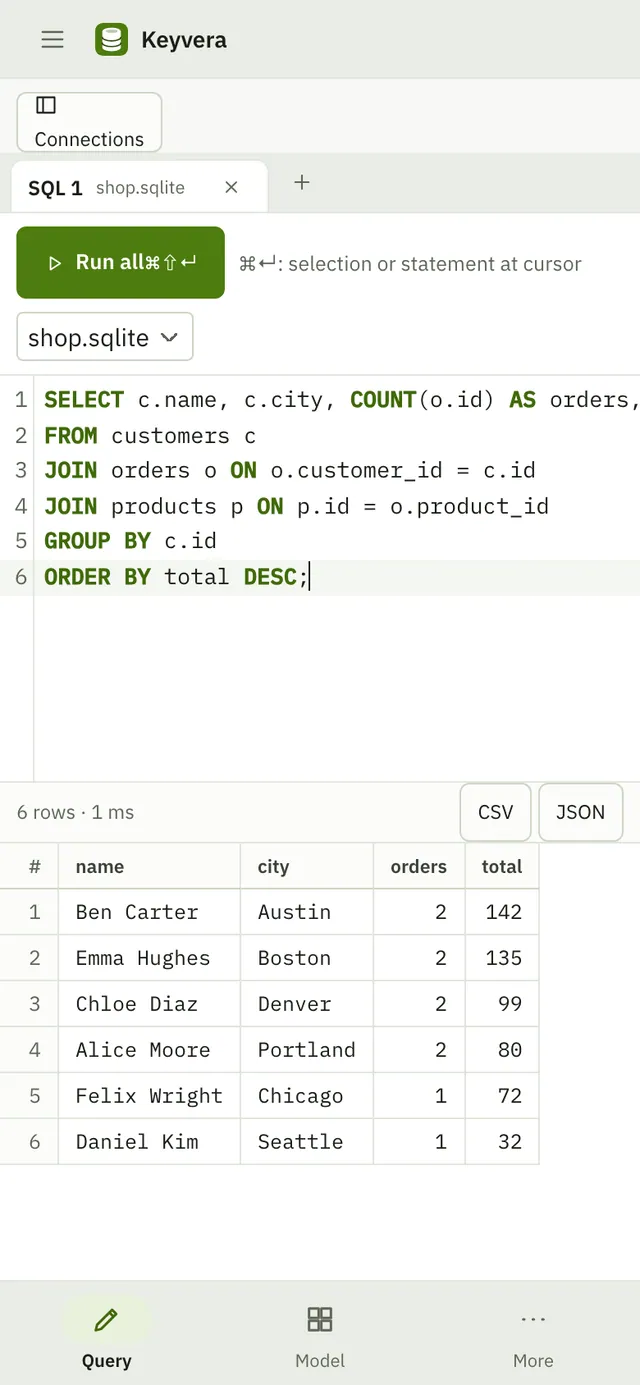This screenshot has width=640, height=1385.
Task: Select the Chicago city cell
Action: [x=307, y=1096]
